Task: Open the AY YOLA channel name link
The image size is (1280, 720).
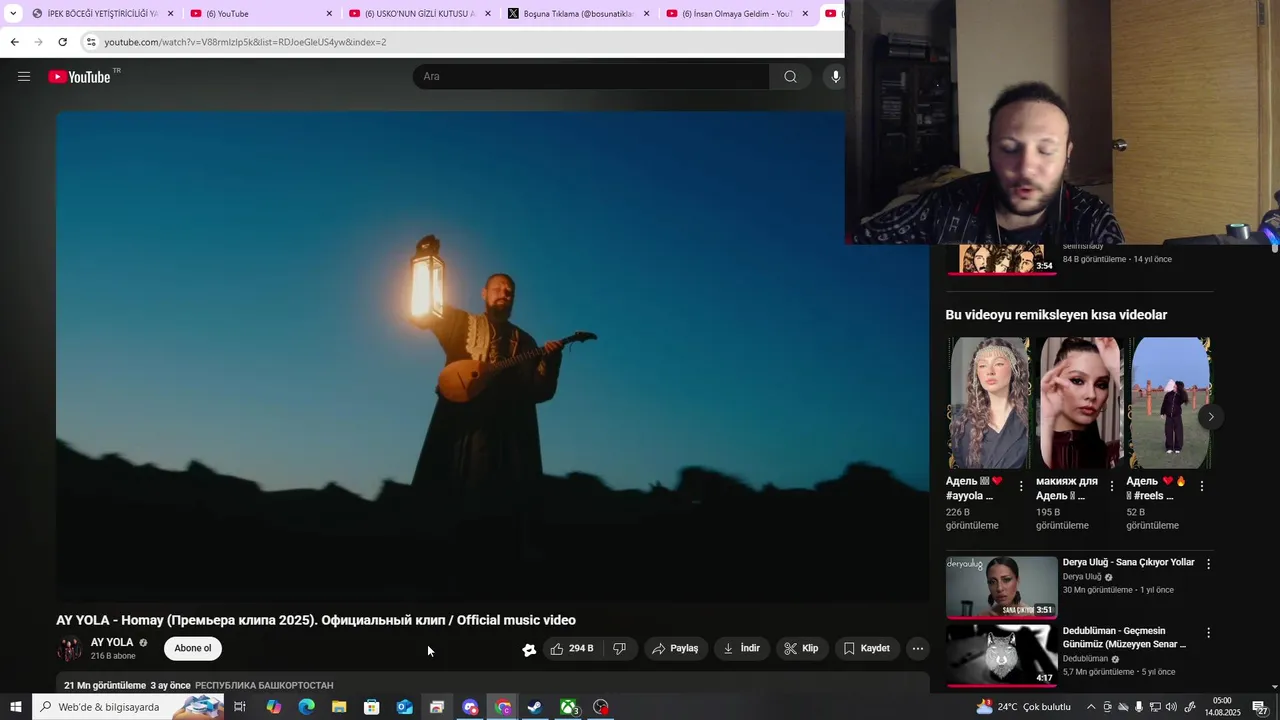Action: (x=112, y=643)
